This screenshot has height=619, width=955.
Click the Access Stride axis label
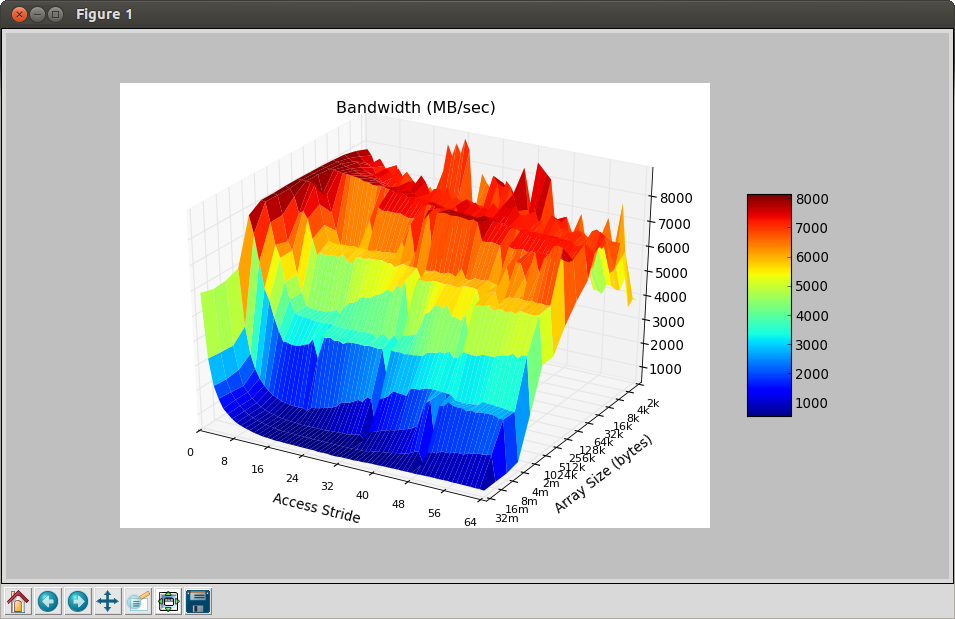[316, 509]
